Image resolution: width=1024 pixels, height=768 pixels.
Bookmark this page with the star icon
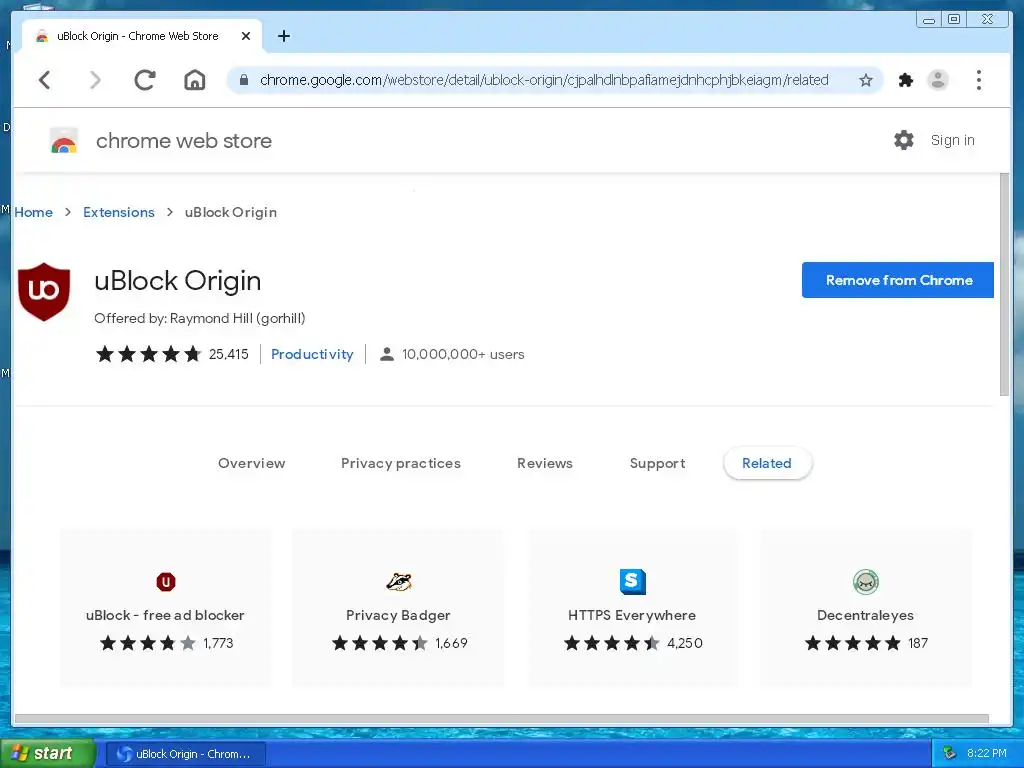tap(865, 80)
